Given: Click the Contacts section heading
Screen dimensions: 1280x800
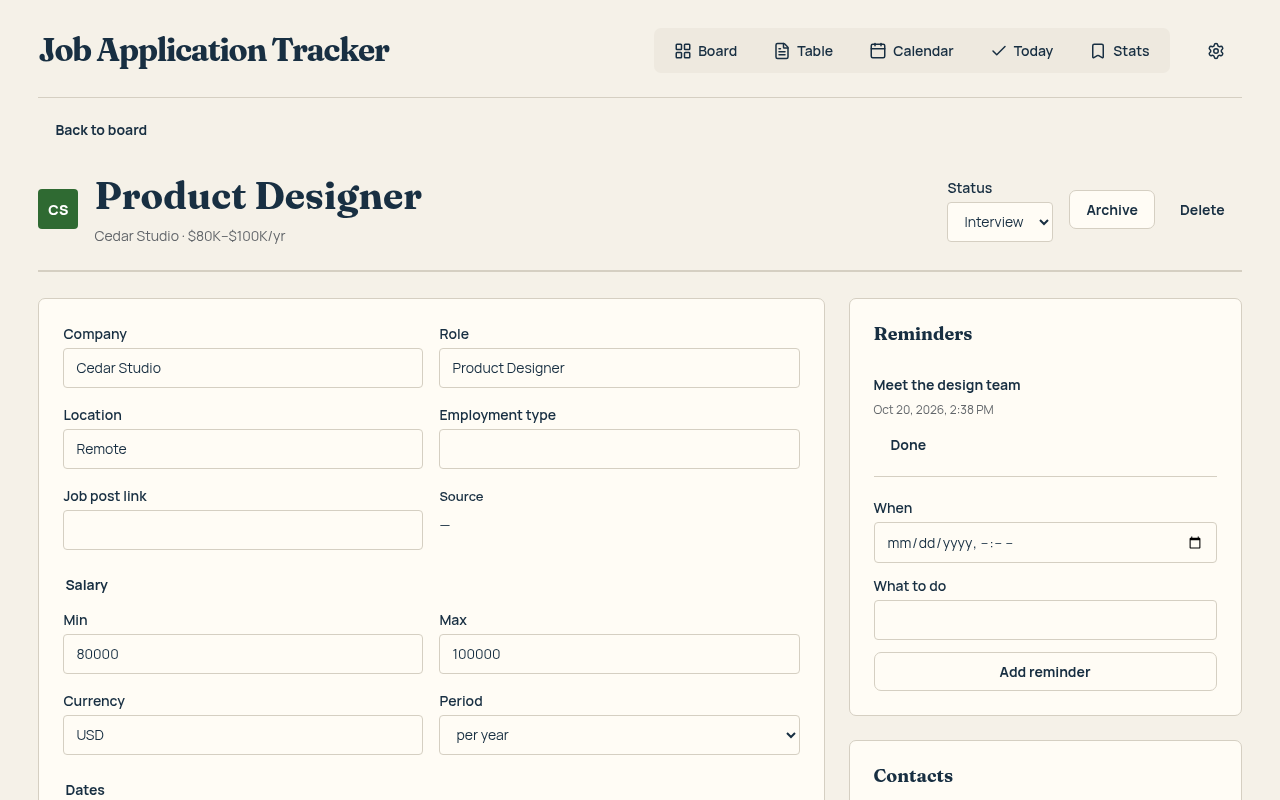Looking at the screenshot, I should 913,776.
